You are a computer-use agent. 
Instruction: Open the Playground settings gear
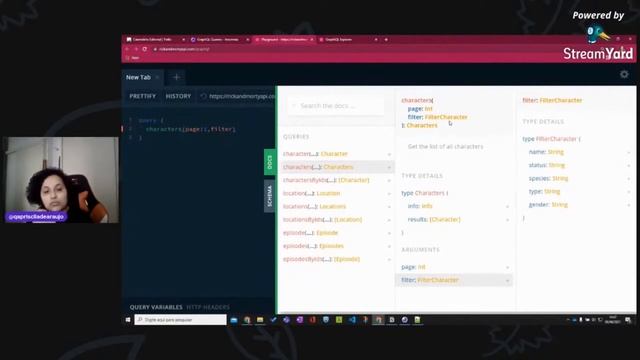point(624,74)
